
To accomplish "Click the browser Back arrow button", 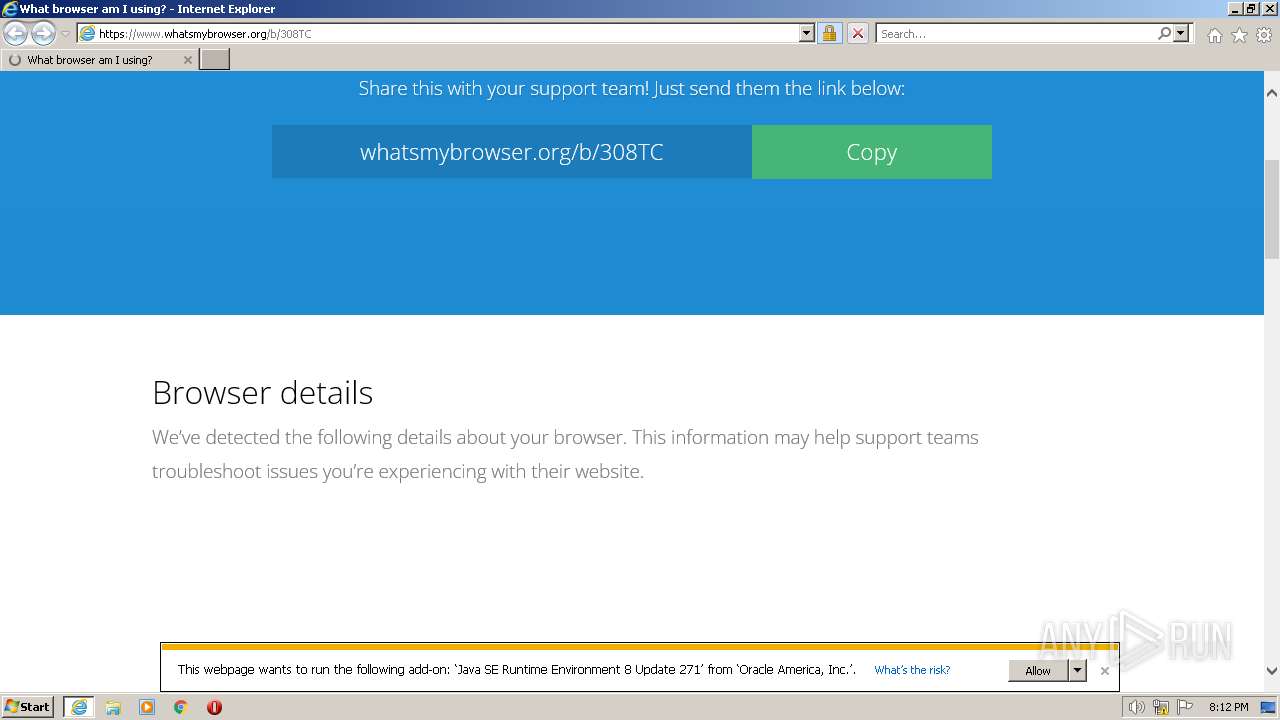I will [15, 33].
